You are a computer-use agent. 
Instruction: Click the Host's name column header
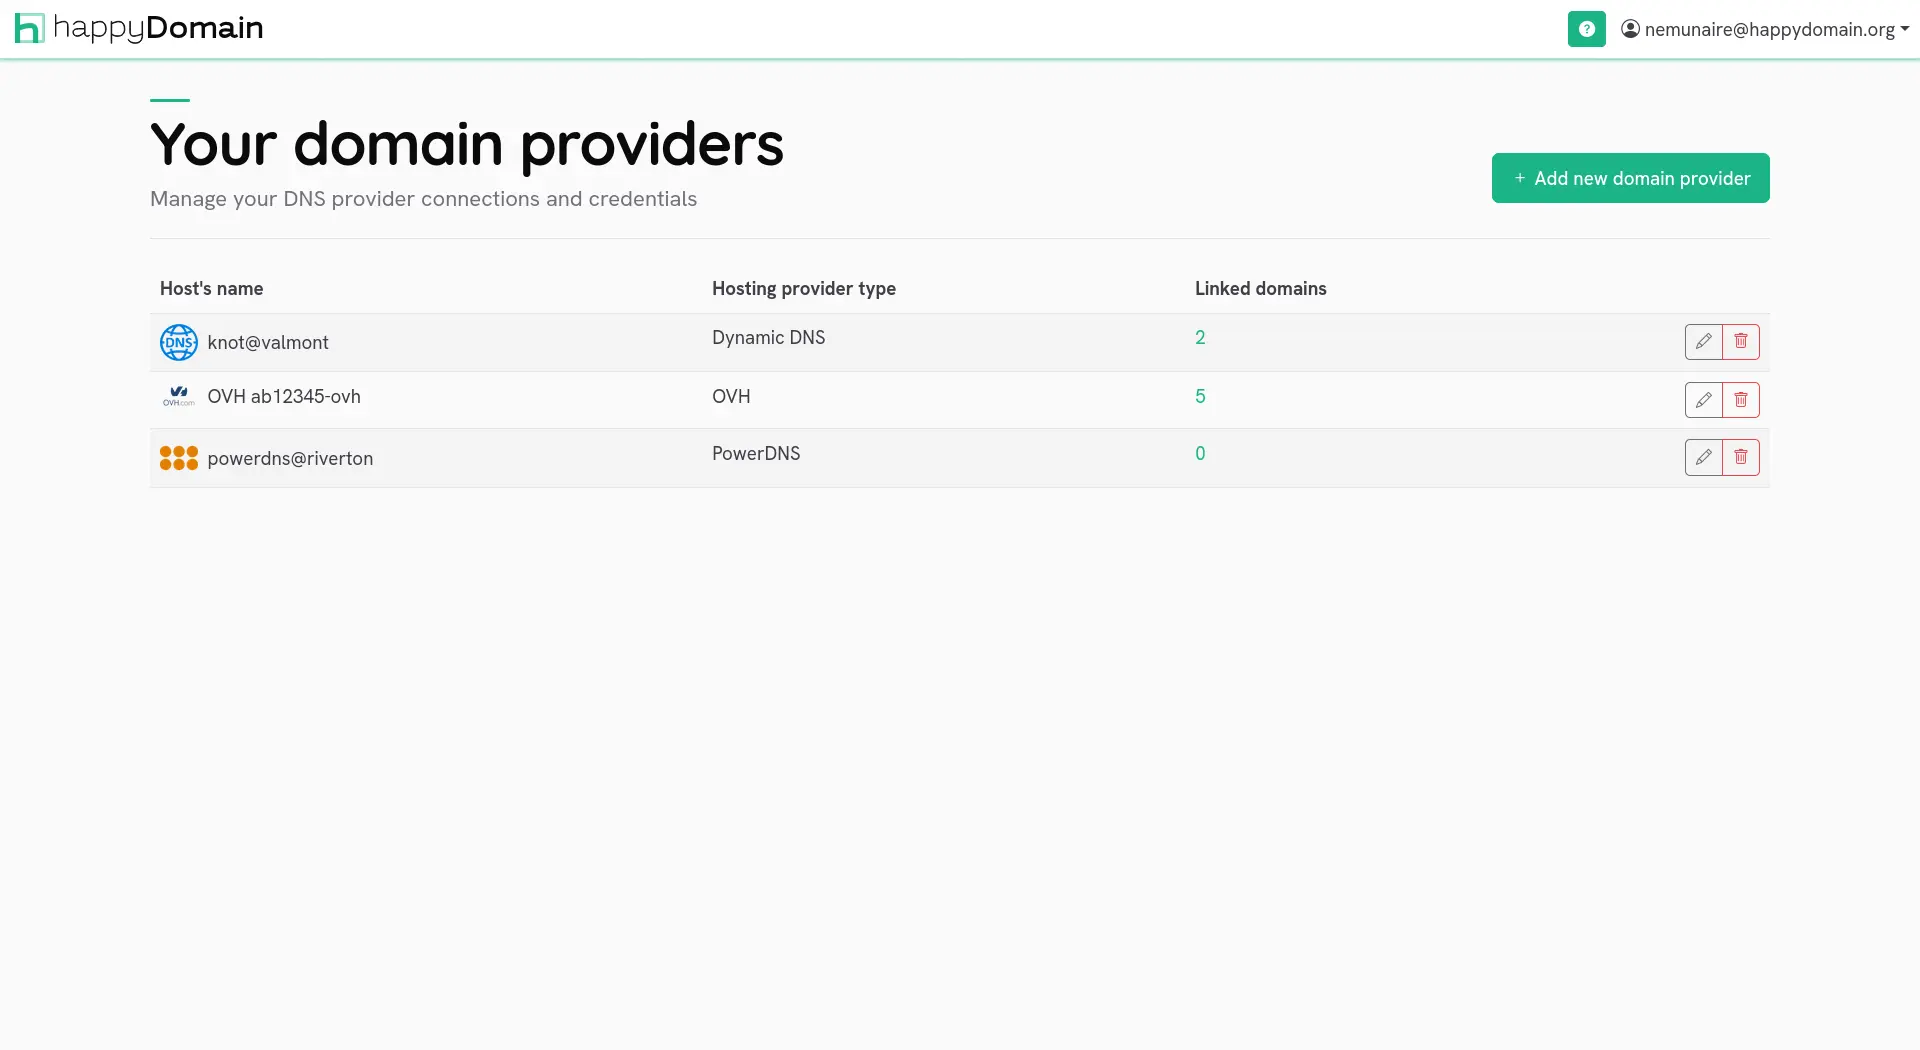click(x=211, y=288)
